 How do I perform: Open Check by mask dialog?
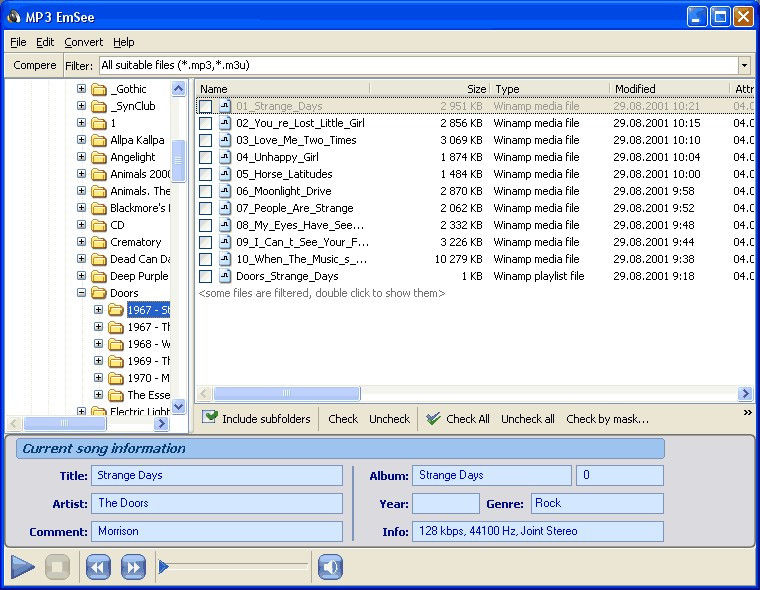click(607, 419)
